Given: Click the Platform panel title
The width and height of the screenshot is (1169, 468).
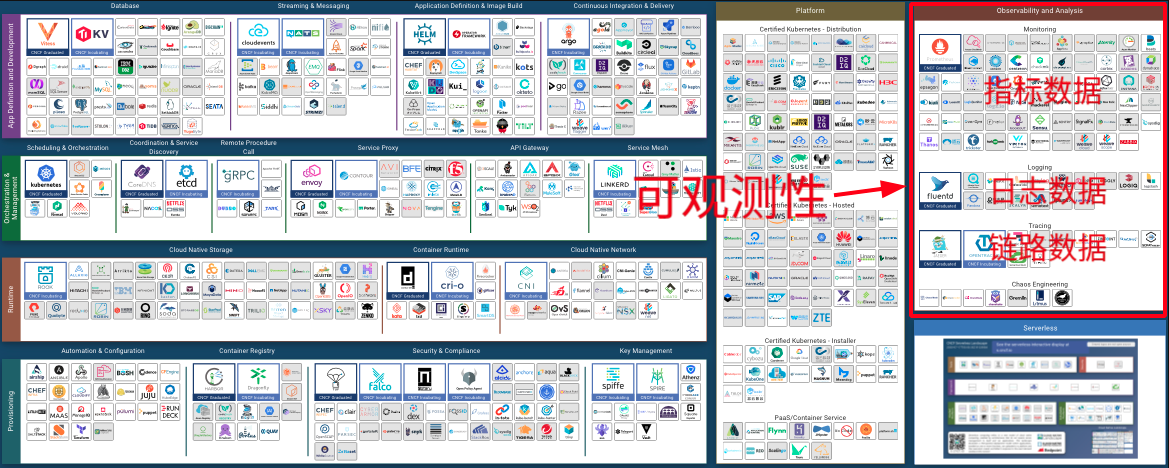Looking at the screenshot, I should 810,10.
